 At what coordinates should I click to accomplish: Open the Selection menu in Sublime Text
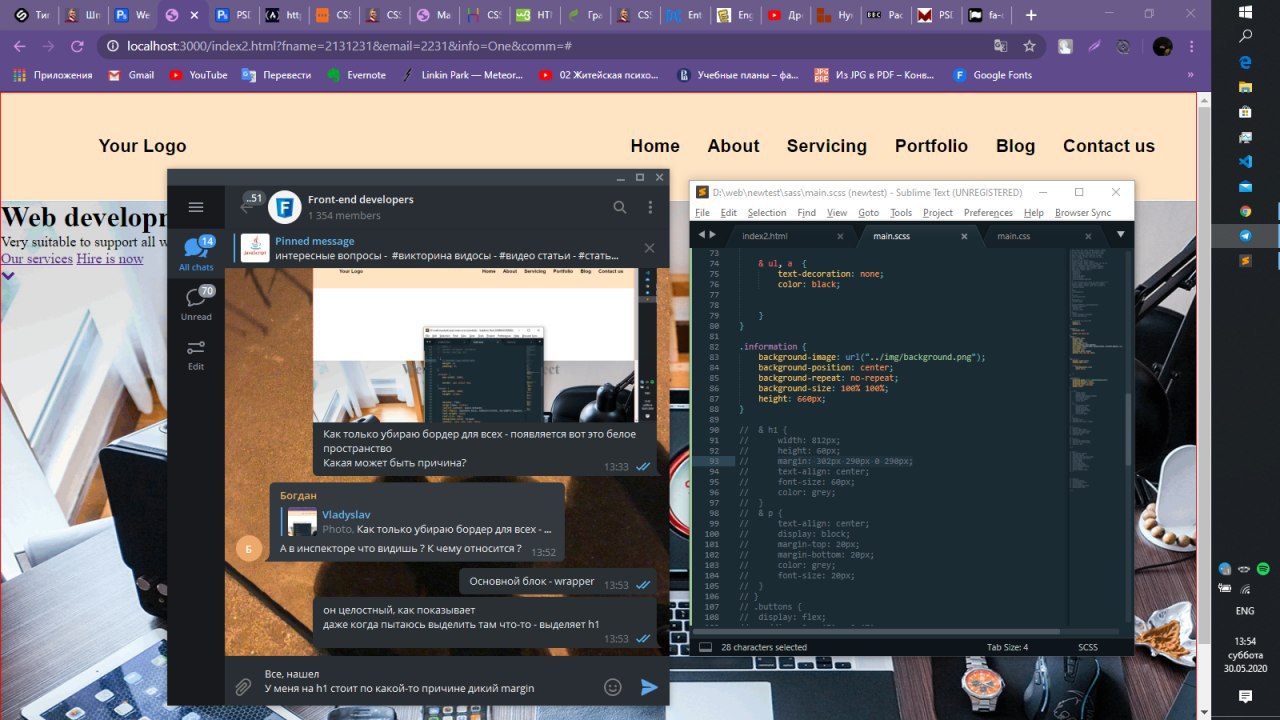767,213
